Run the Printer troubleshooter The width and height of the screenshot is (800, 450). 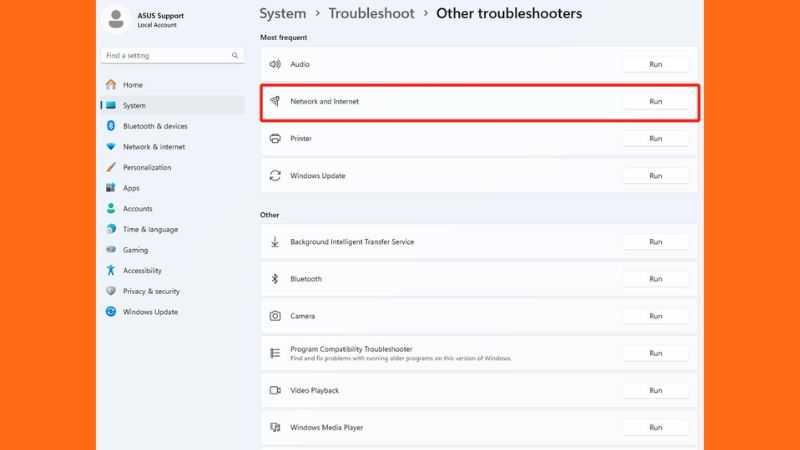point(656,139)
